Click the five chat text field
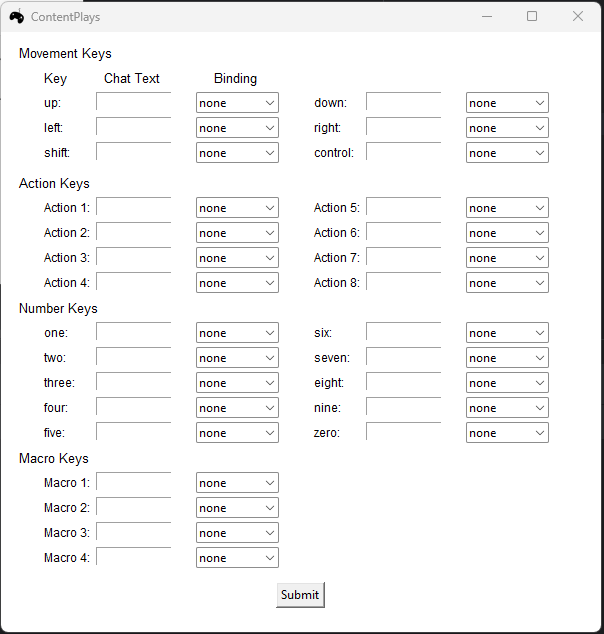Viewport: 604px width, 634px height. pyautogui.click(x=133, y=431)
